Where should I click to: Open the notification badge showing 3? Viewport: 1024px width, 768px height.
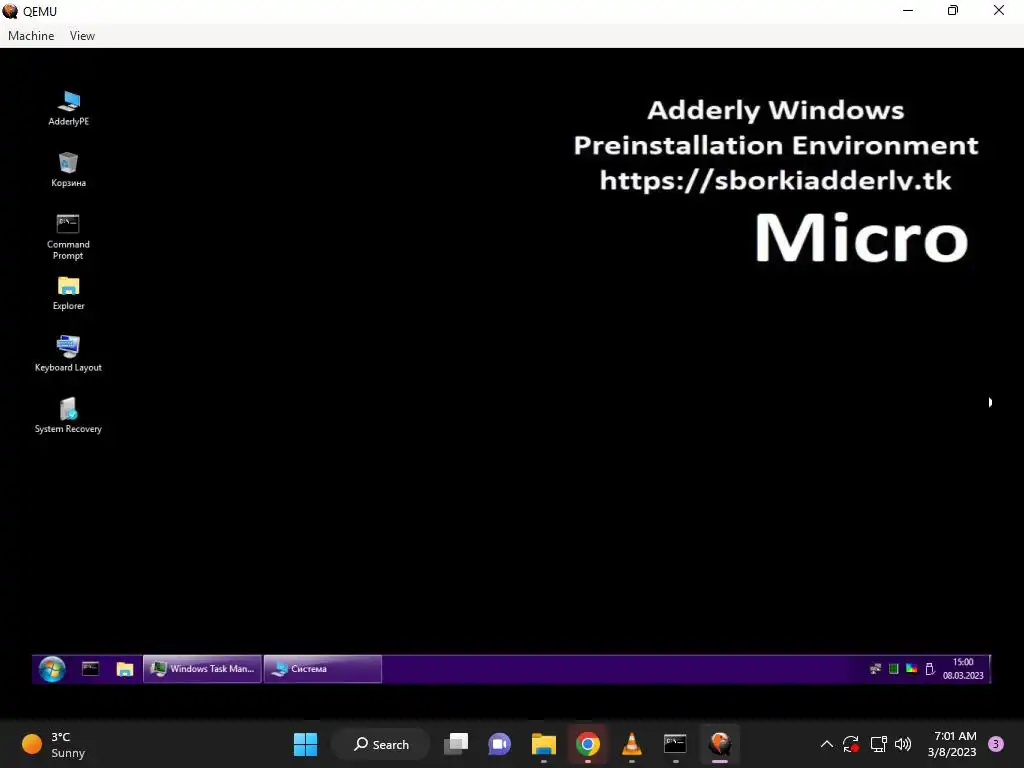click(996, 744)
